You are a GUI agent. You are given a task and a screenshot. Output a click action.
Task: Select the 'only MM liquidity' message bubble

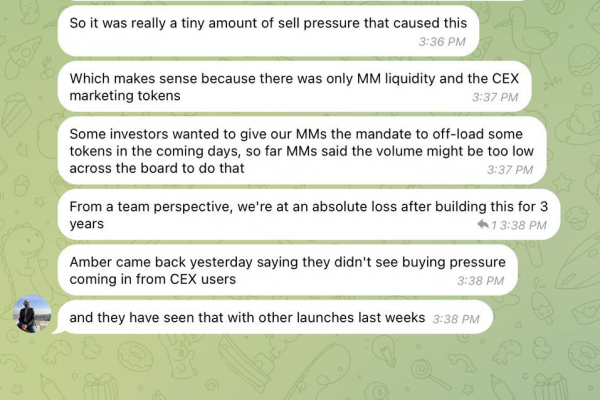(x=294, y=87)
